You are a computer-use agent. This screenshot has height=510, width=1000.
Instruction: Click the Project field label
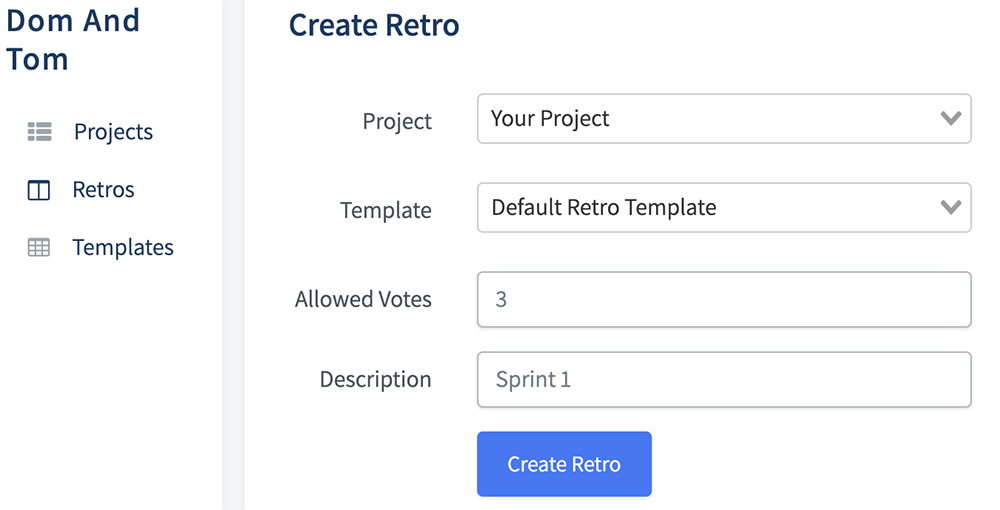pyautogui.click(x=397, y=121)
